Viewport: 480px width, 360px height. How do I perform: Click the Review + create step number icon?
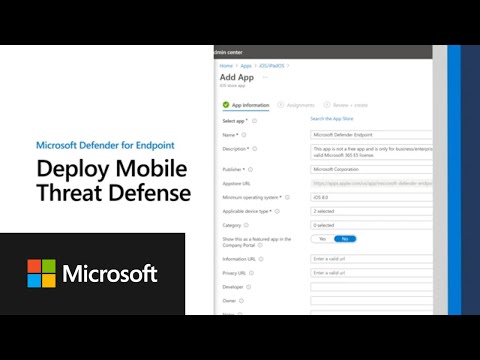pos(327,105)
